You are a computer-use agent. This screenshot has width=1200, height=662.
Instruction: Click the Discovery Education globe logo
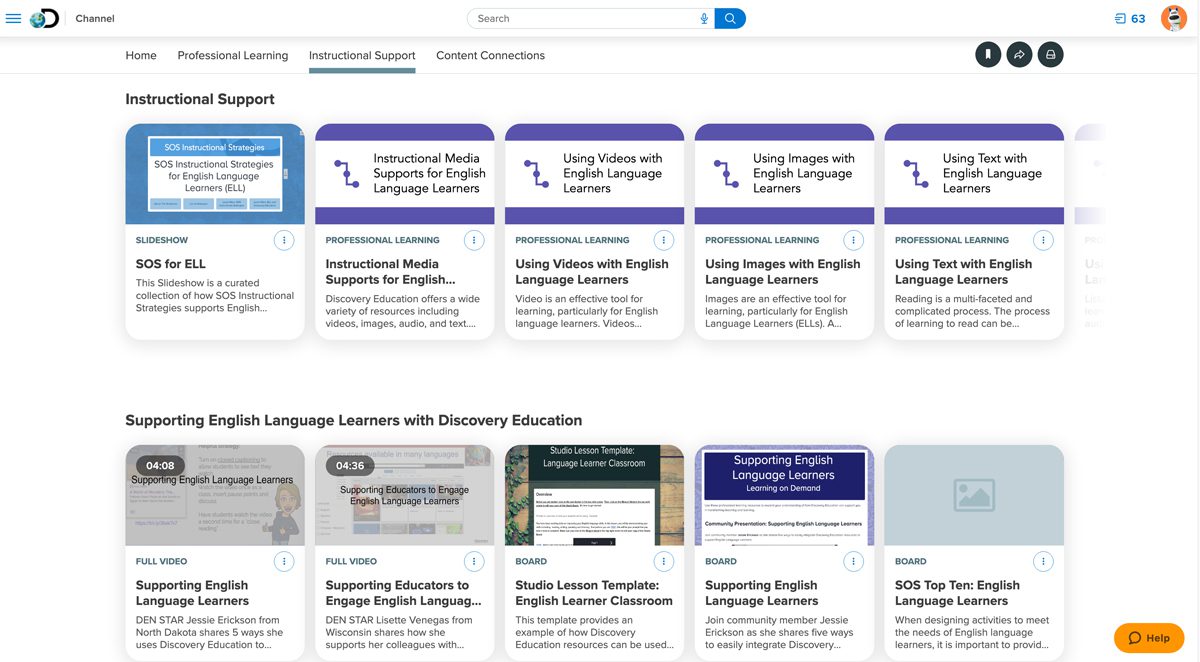click(x=45, y=18)
